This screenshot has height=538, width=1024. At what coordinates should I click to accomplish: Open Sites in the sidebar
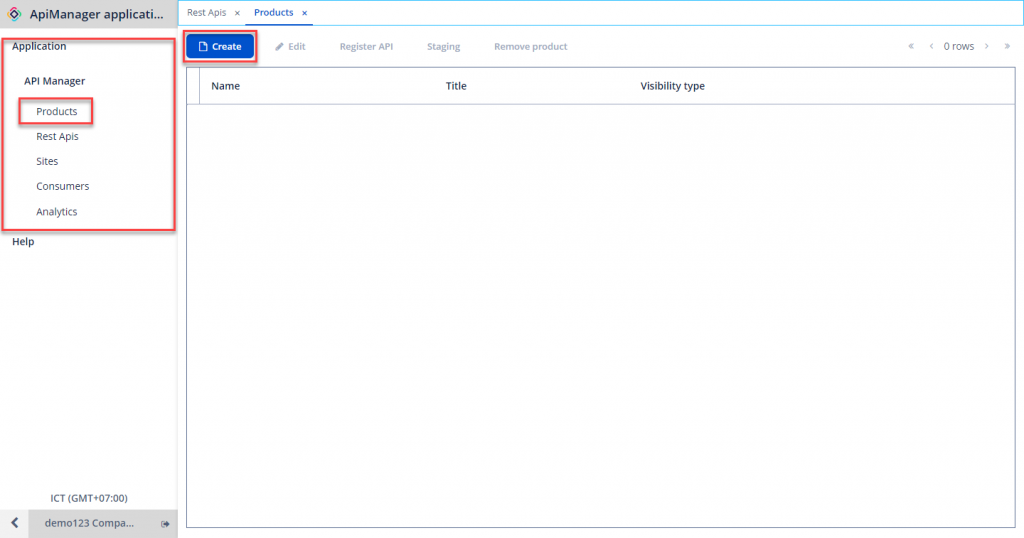click(47, 162)
